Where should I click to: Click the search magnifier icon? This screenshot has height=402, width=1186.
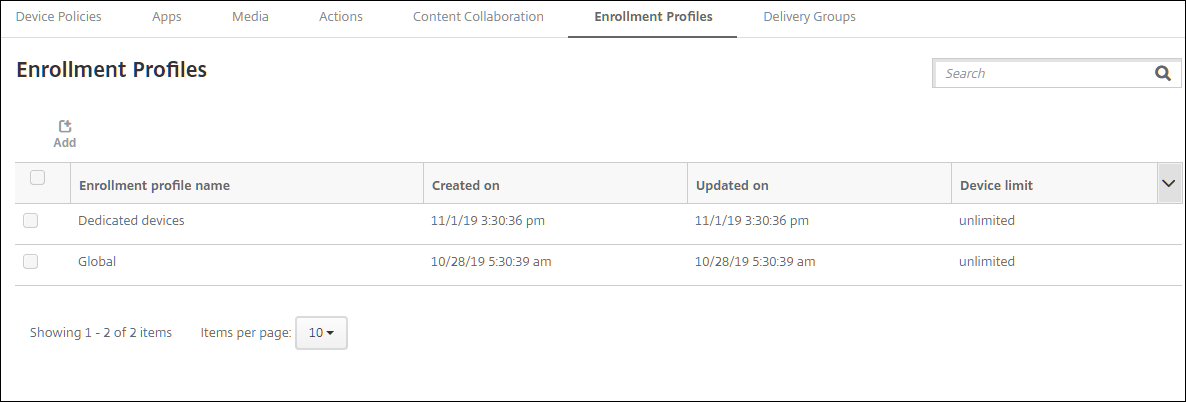tap(1162, 73)
